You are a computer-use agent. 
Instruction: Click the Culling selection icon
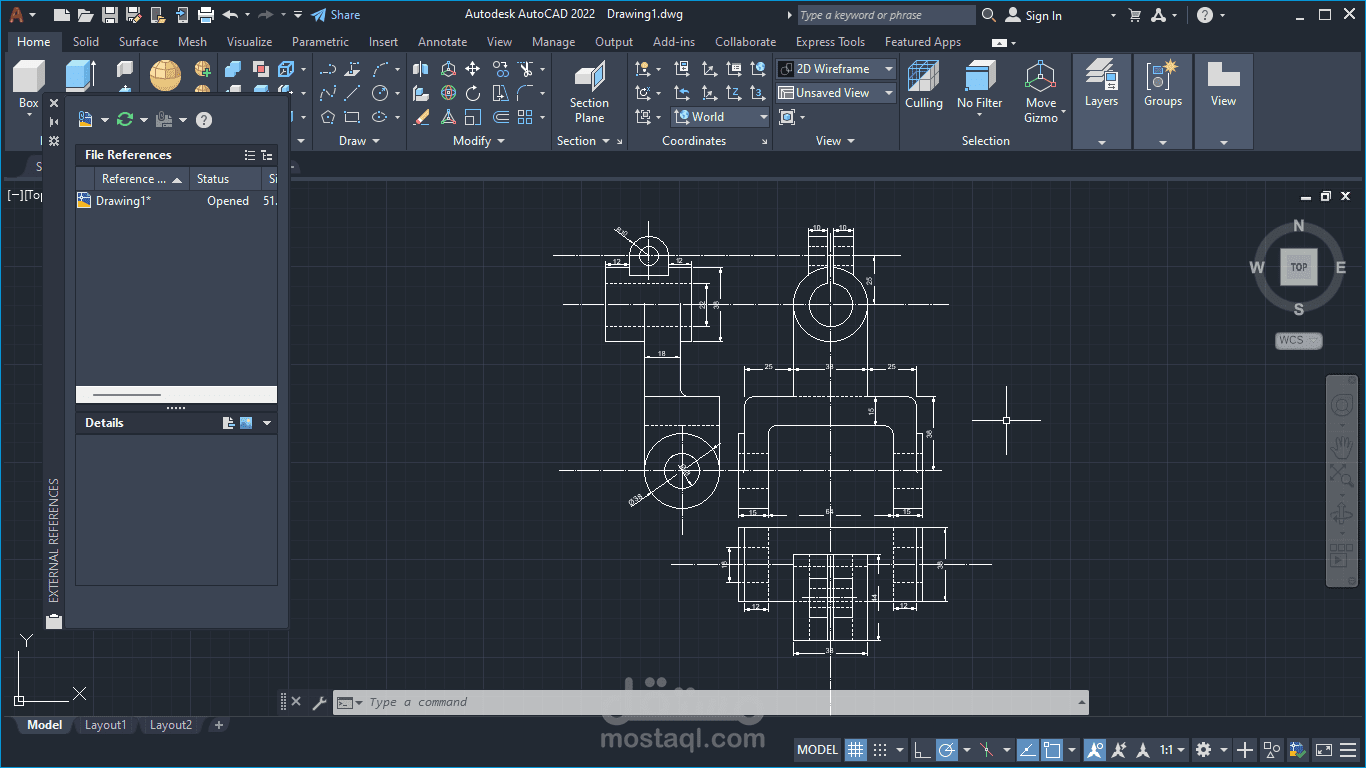click(x=924, y=84)
